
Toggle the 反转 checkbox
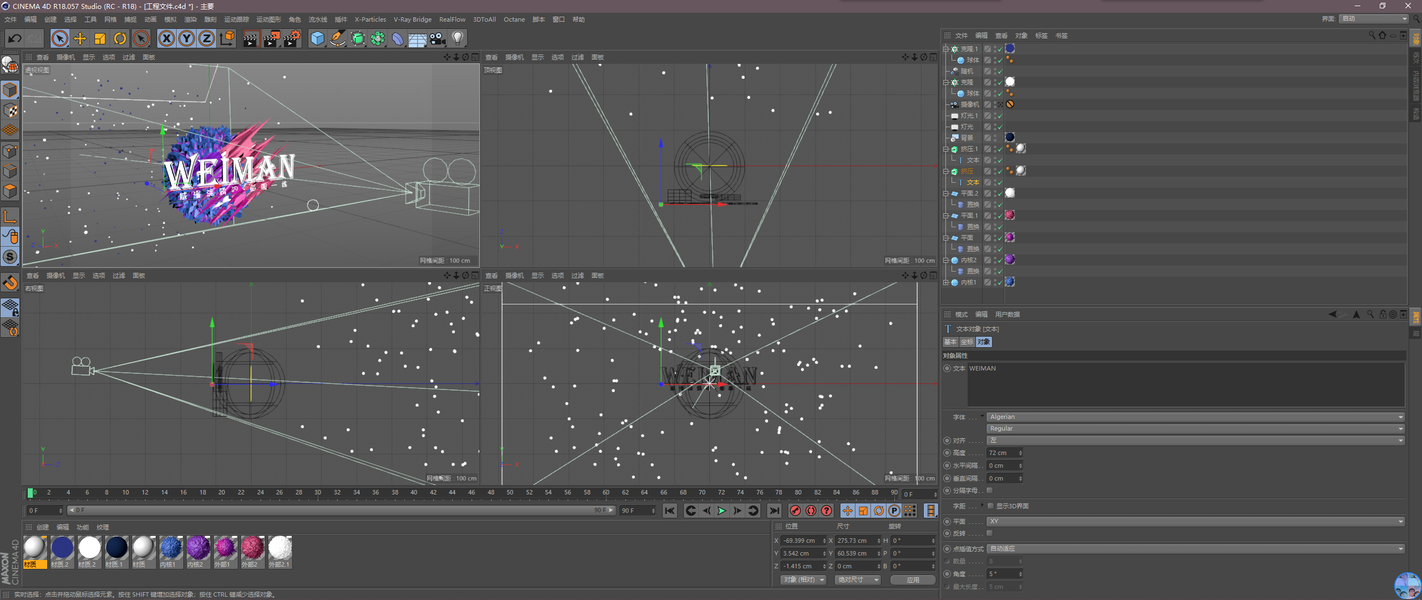(x=989, y=533)
